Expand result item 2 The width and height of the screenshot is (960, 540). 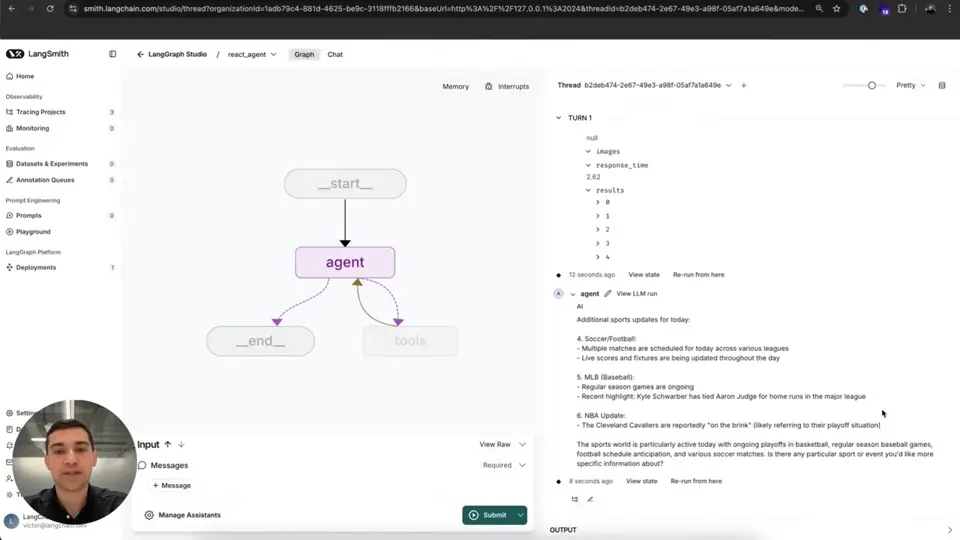click(x=598, y=230)
